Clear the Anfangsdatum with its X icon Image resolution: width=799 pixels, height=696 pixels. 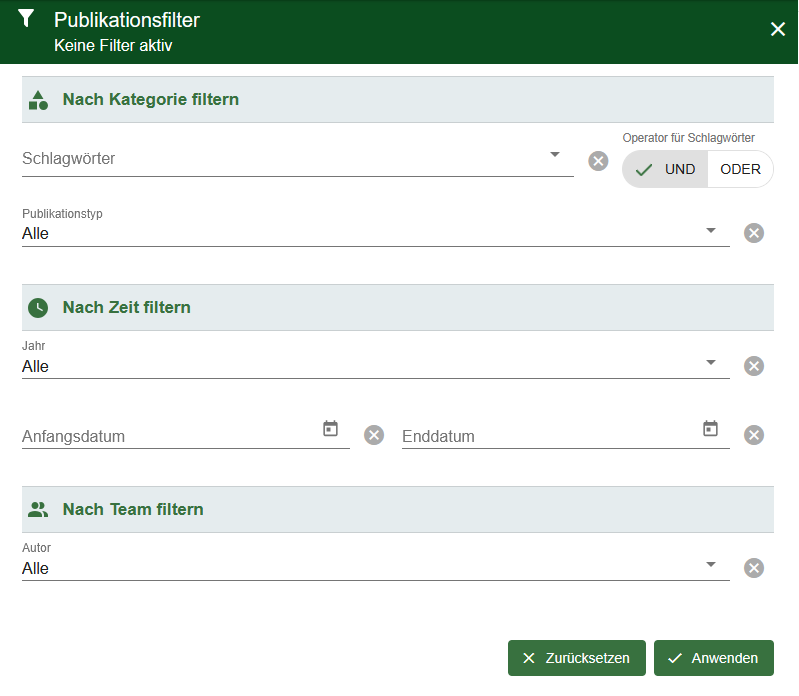(x=374, y=435)
